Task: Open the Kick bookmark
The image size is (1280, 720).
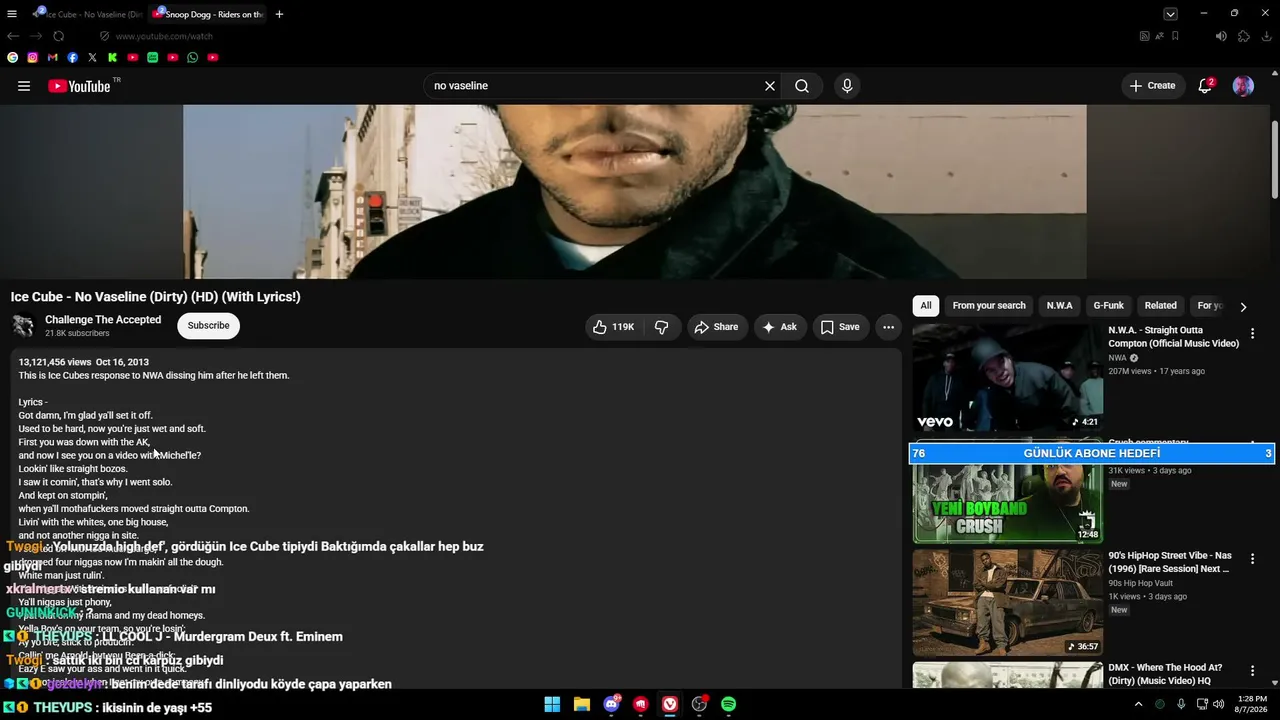Action: click(113, 58)
